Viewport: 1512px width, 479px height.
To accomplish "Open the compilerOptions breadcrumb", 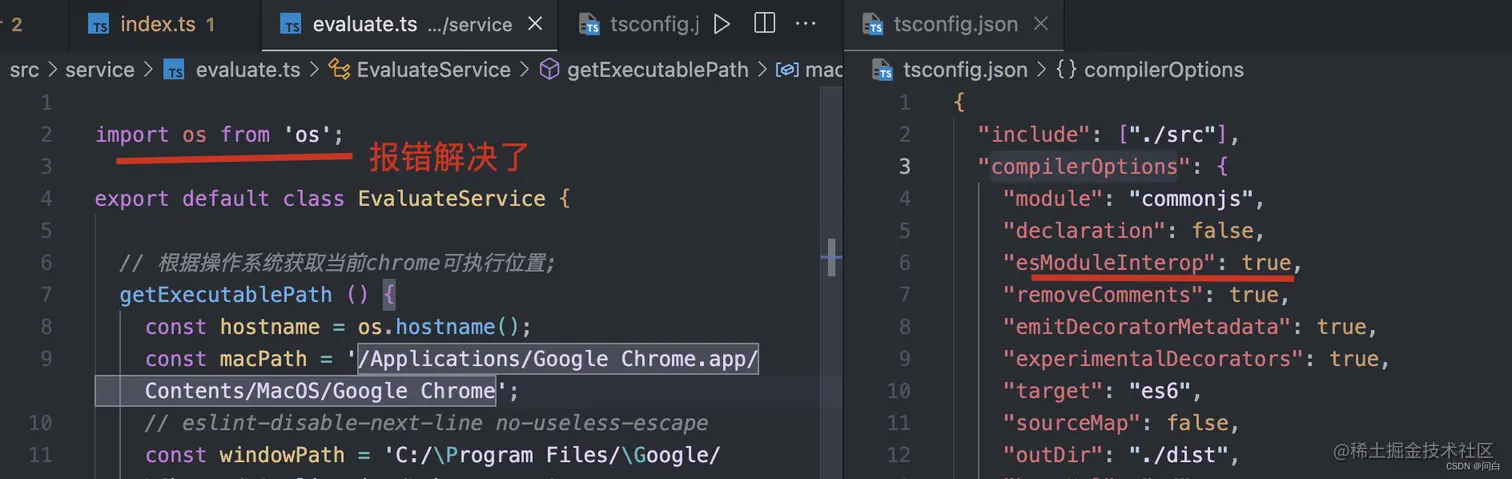I will tap(1164, 70).
